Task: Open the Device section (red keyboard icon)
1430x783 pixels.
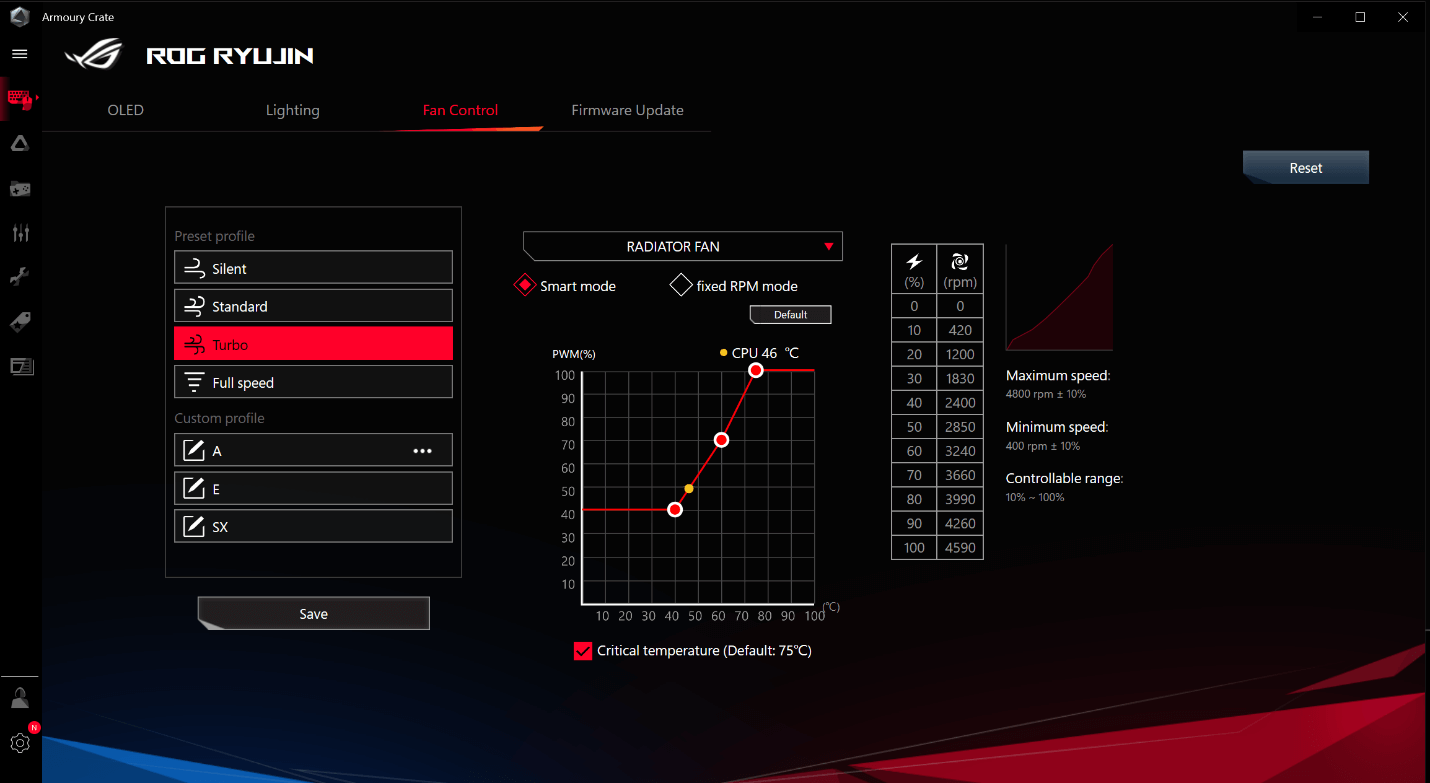Action: click(x=20, y=99)
